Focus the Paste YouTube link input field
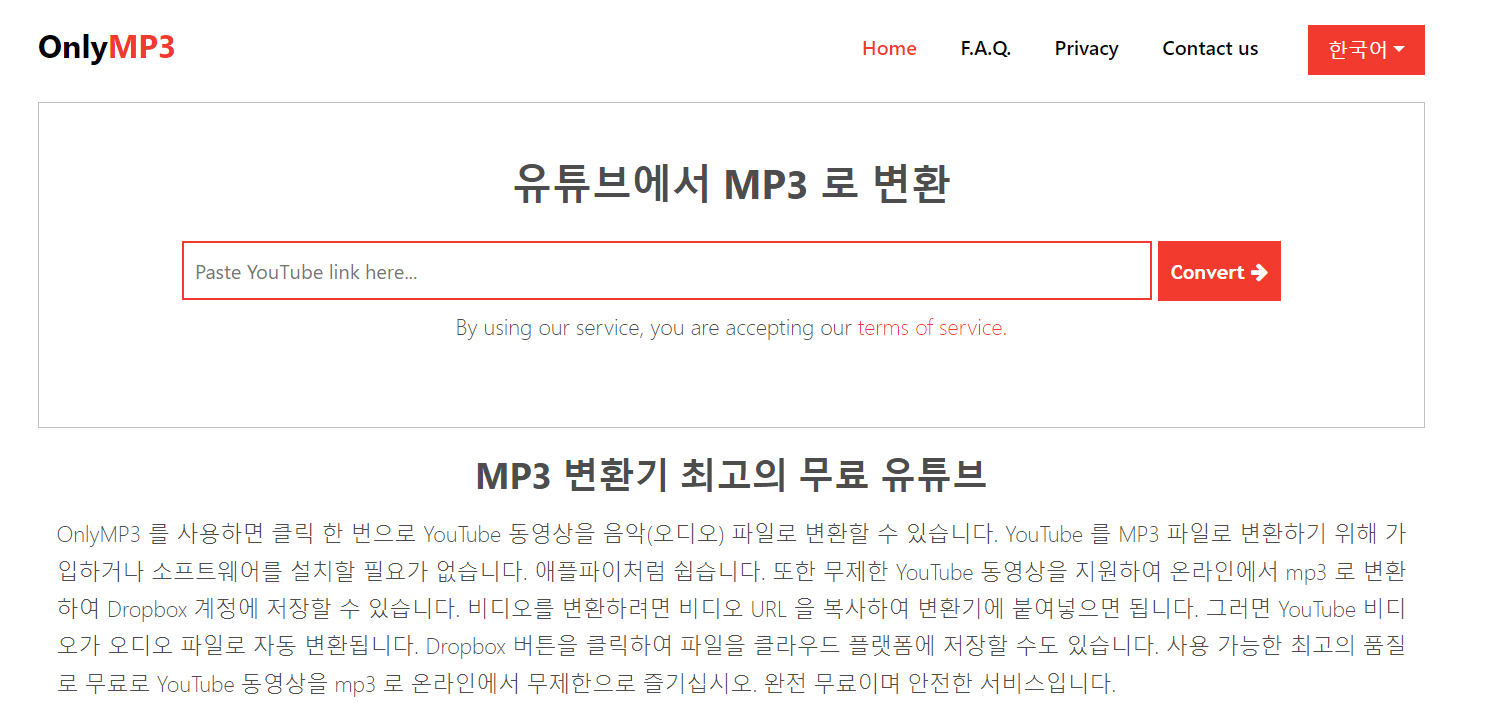This screenshot has height=721, width=1504. [x=667, y=271]
